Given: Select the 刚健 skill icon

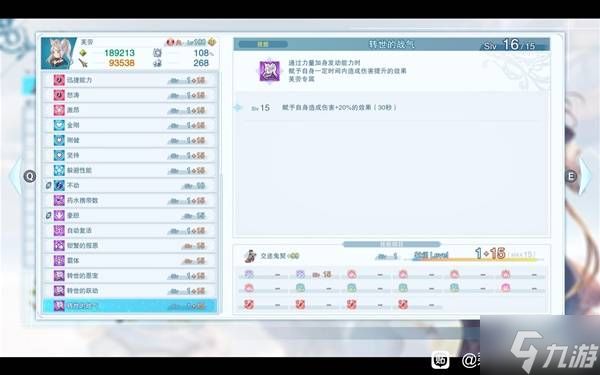Looking at the screenshot, I should pos(59,140).
